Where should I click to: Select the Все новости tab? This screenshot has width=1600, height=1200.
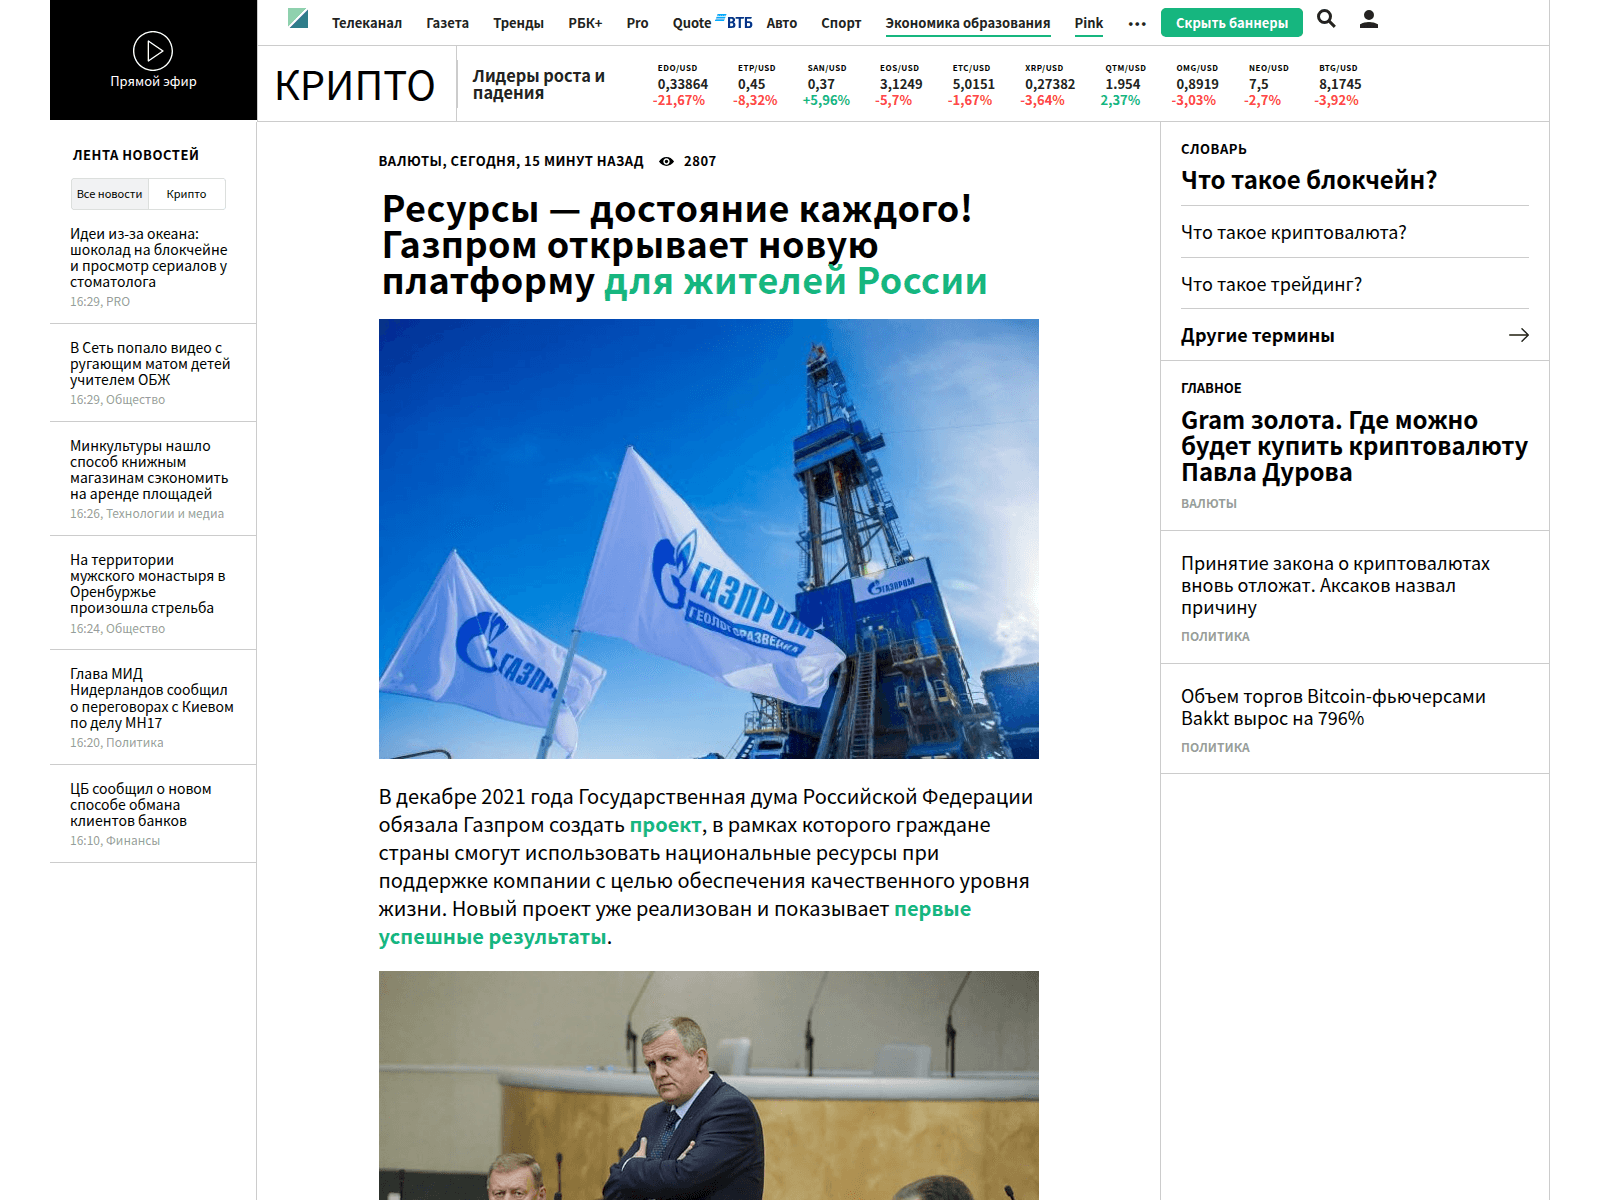(110, 194)
